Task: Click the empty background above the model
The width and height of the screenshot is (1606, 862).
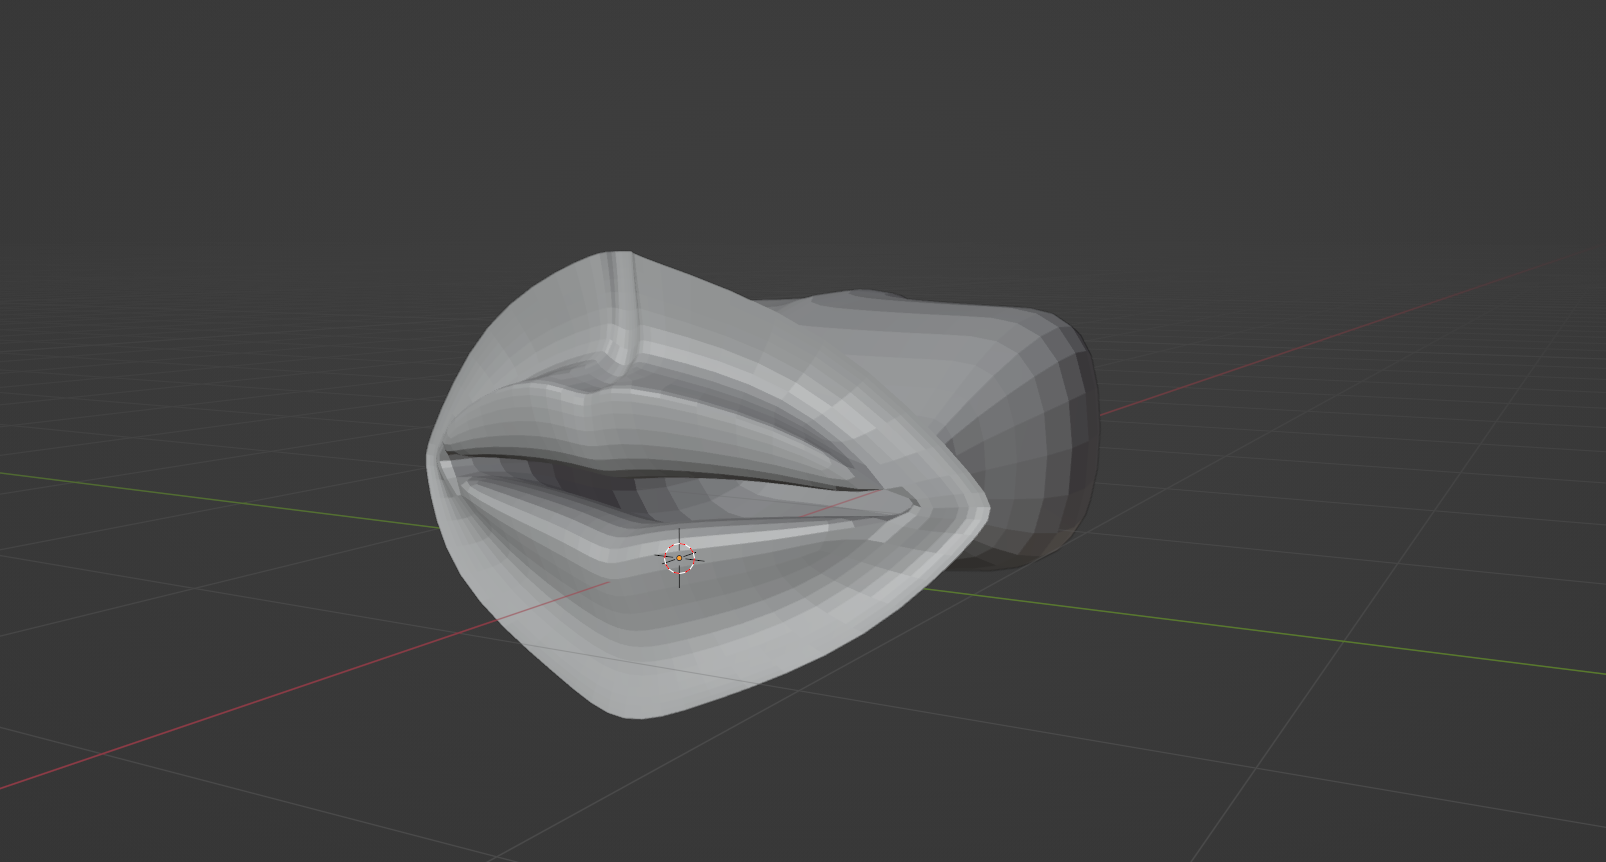Action: coord(800,120)
